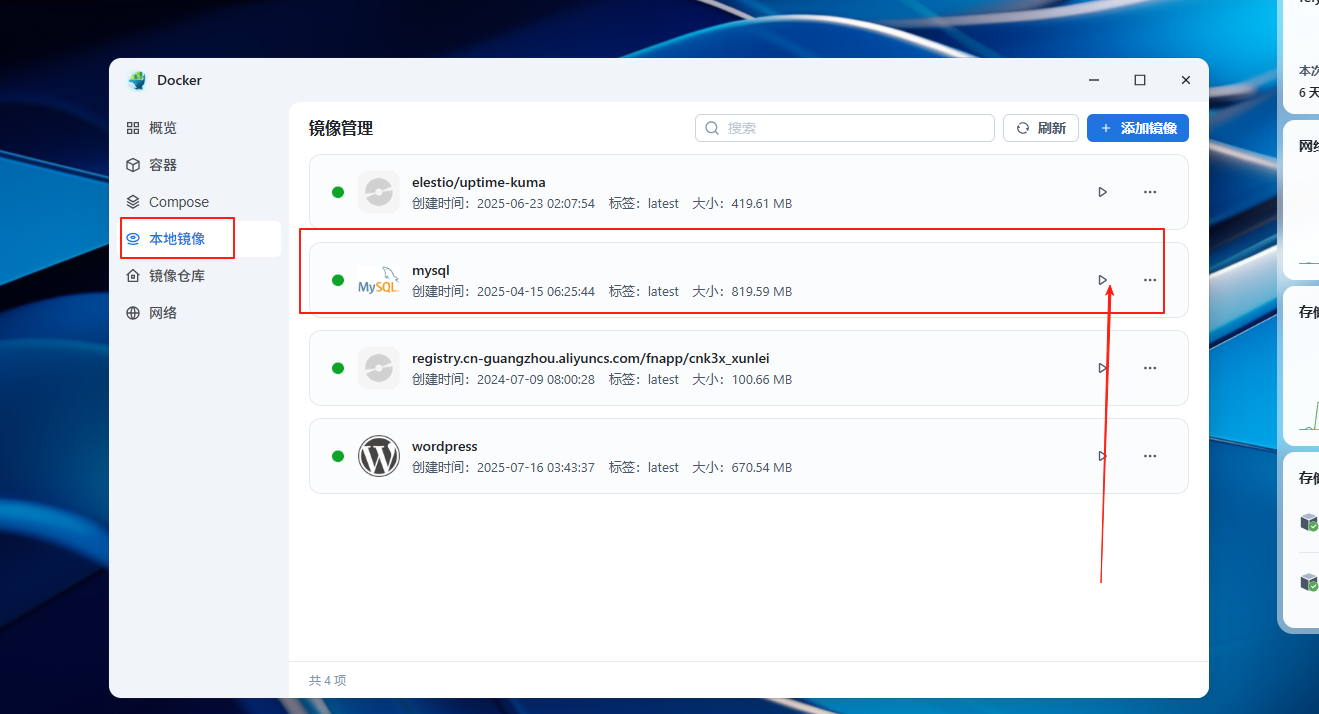Image resolution: width=1319 pixels, height=714 pixels.
Task: Click the 创建时间 2025-07-16 03:43:37 text
Action: click(503, 468)
